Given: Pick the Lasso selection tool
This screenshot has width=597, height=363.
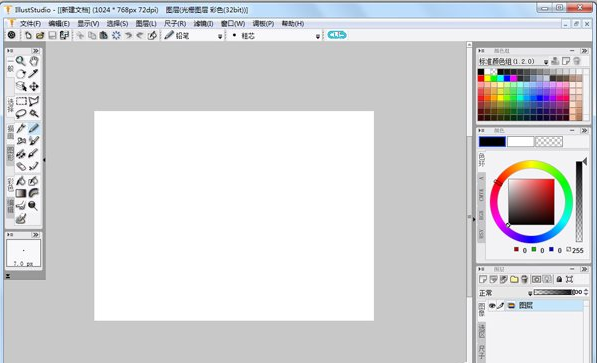Looking at the screenshot, I should tap(21, 114).
